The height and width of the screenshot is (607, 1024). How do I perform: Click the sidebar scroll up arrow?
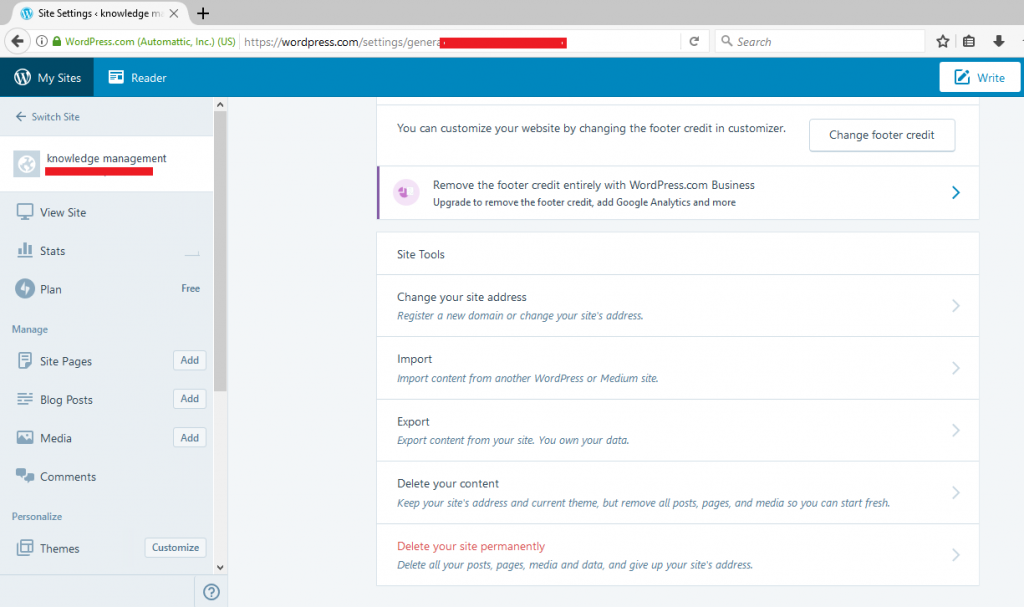point(220,105)
